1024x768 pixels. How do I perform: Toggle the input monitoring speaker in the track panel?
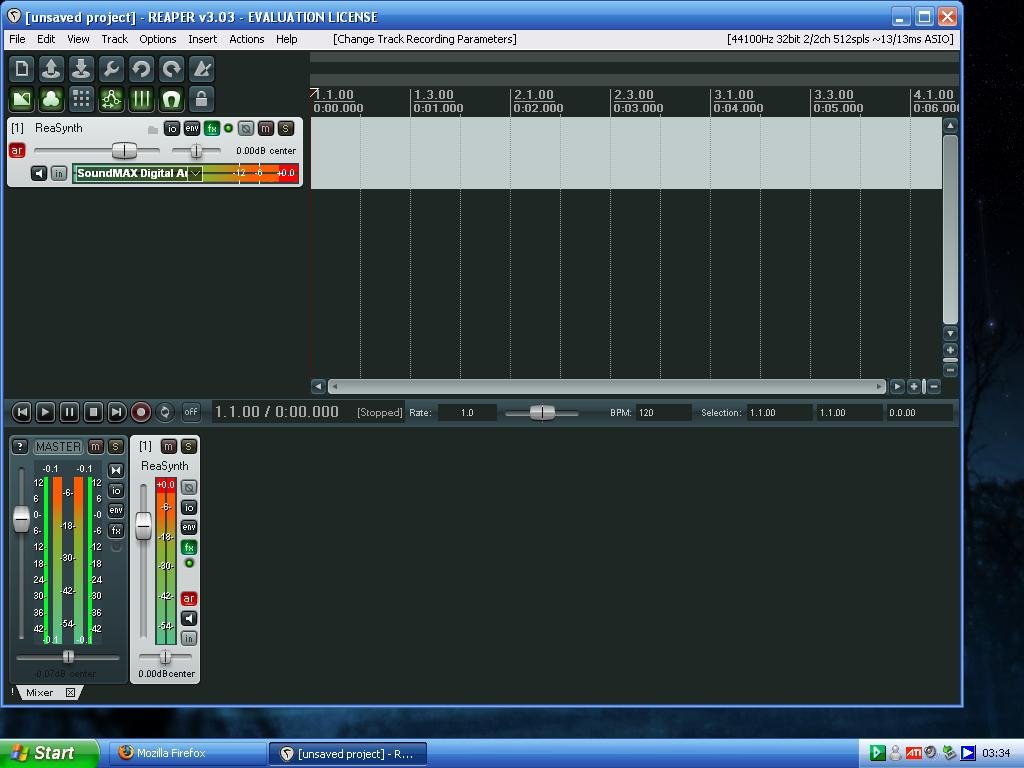pyautogui.click(x=39, y=173)
